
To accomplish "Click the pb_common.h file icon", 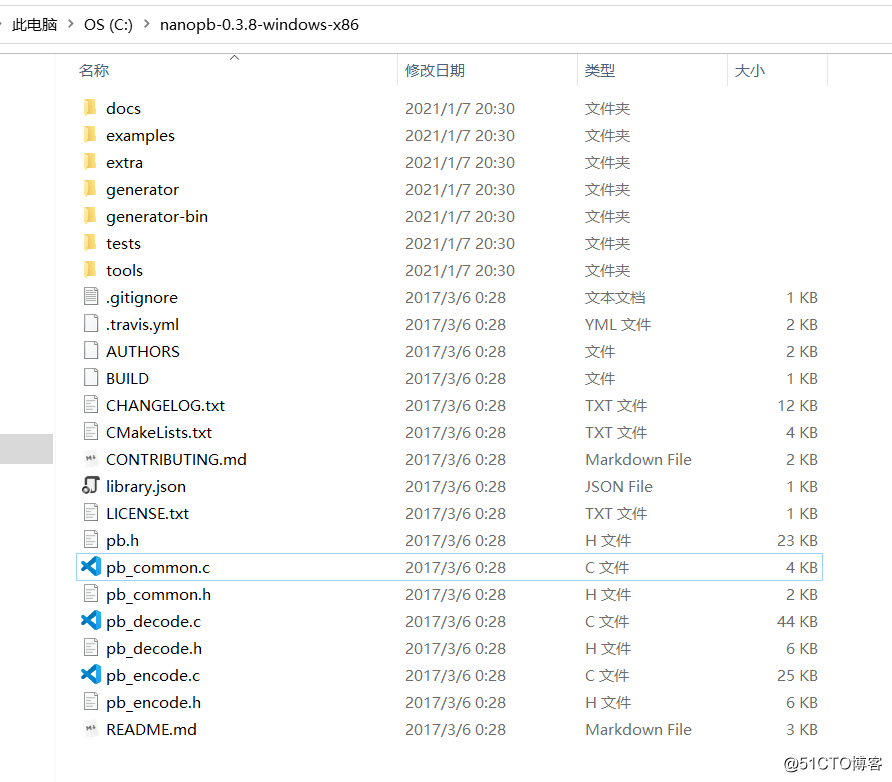I will [x=90, y=594].
